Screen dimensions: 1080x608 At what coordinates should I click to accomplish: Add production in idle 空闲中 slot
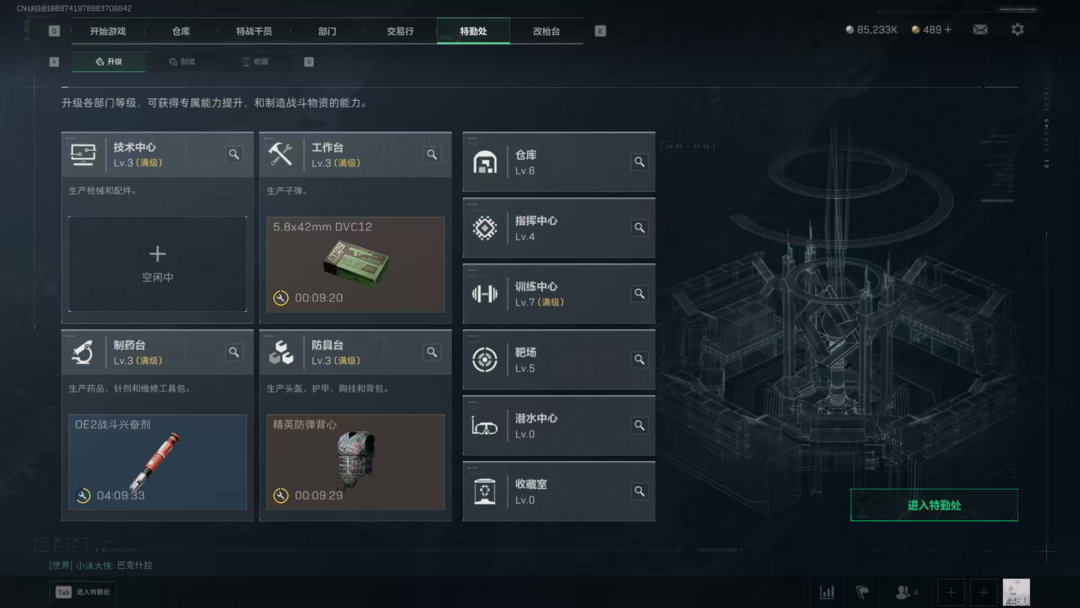158,264
